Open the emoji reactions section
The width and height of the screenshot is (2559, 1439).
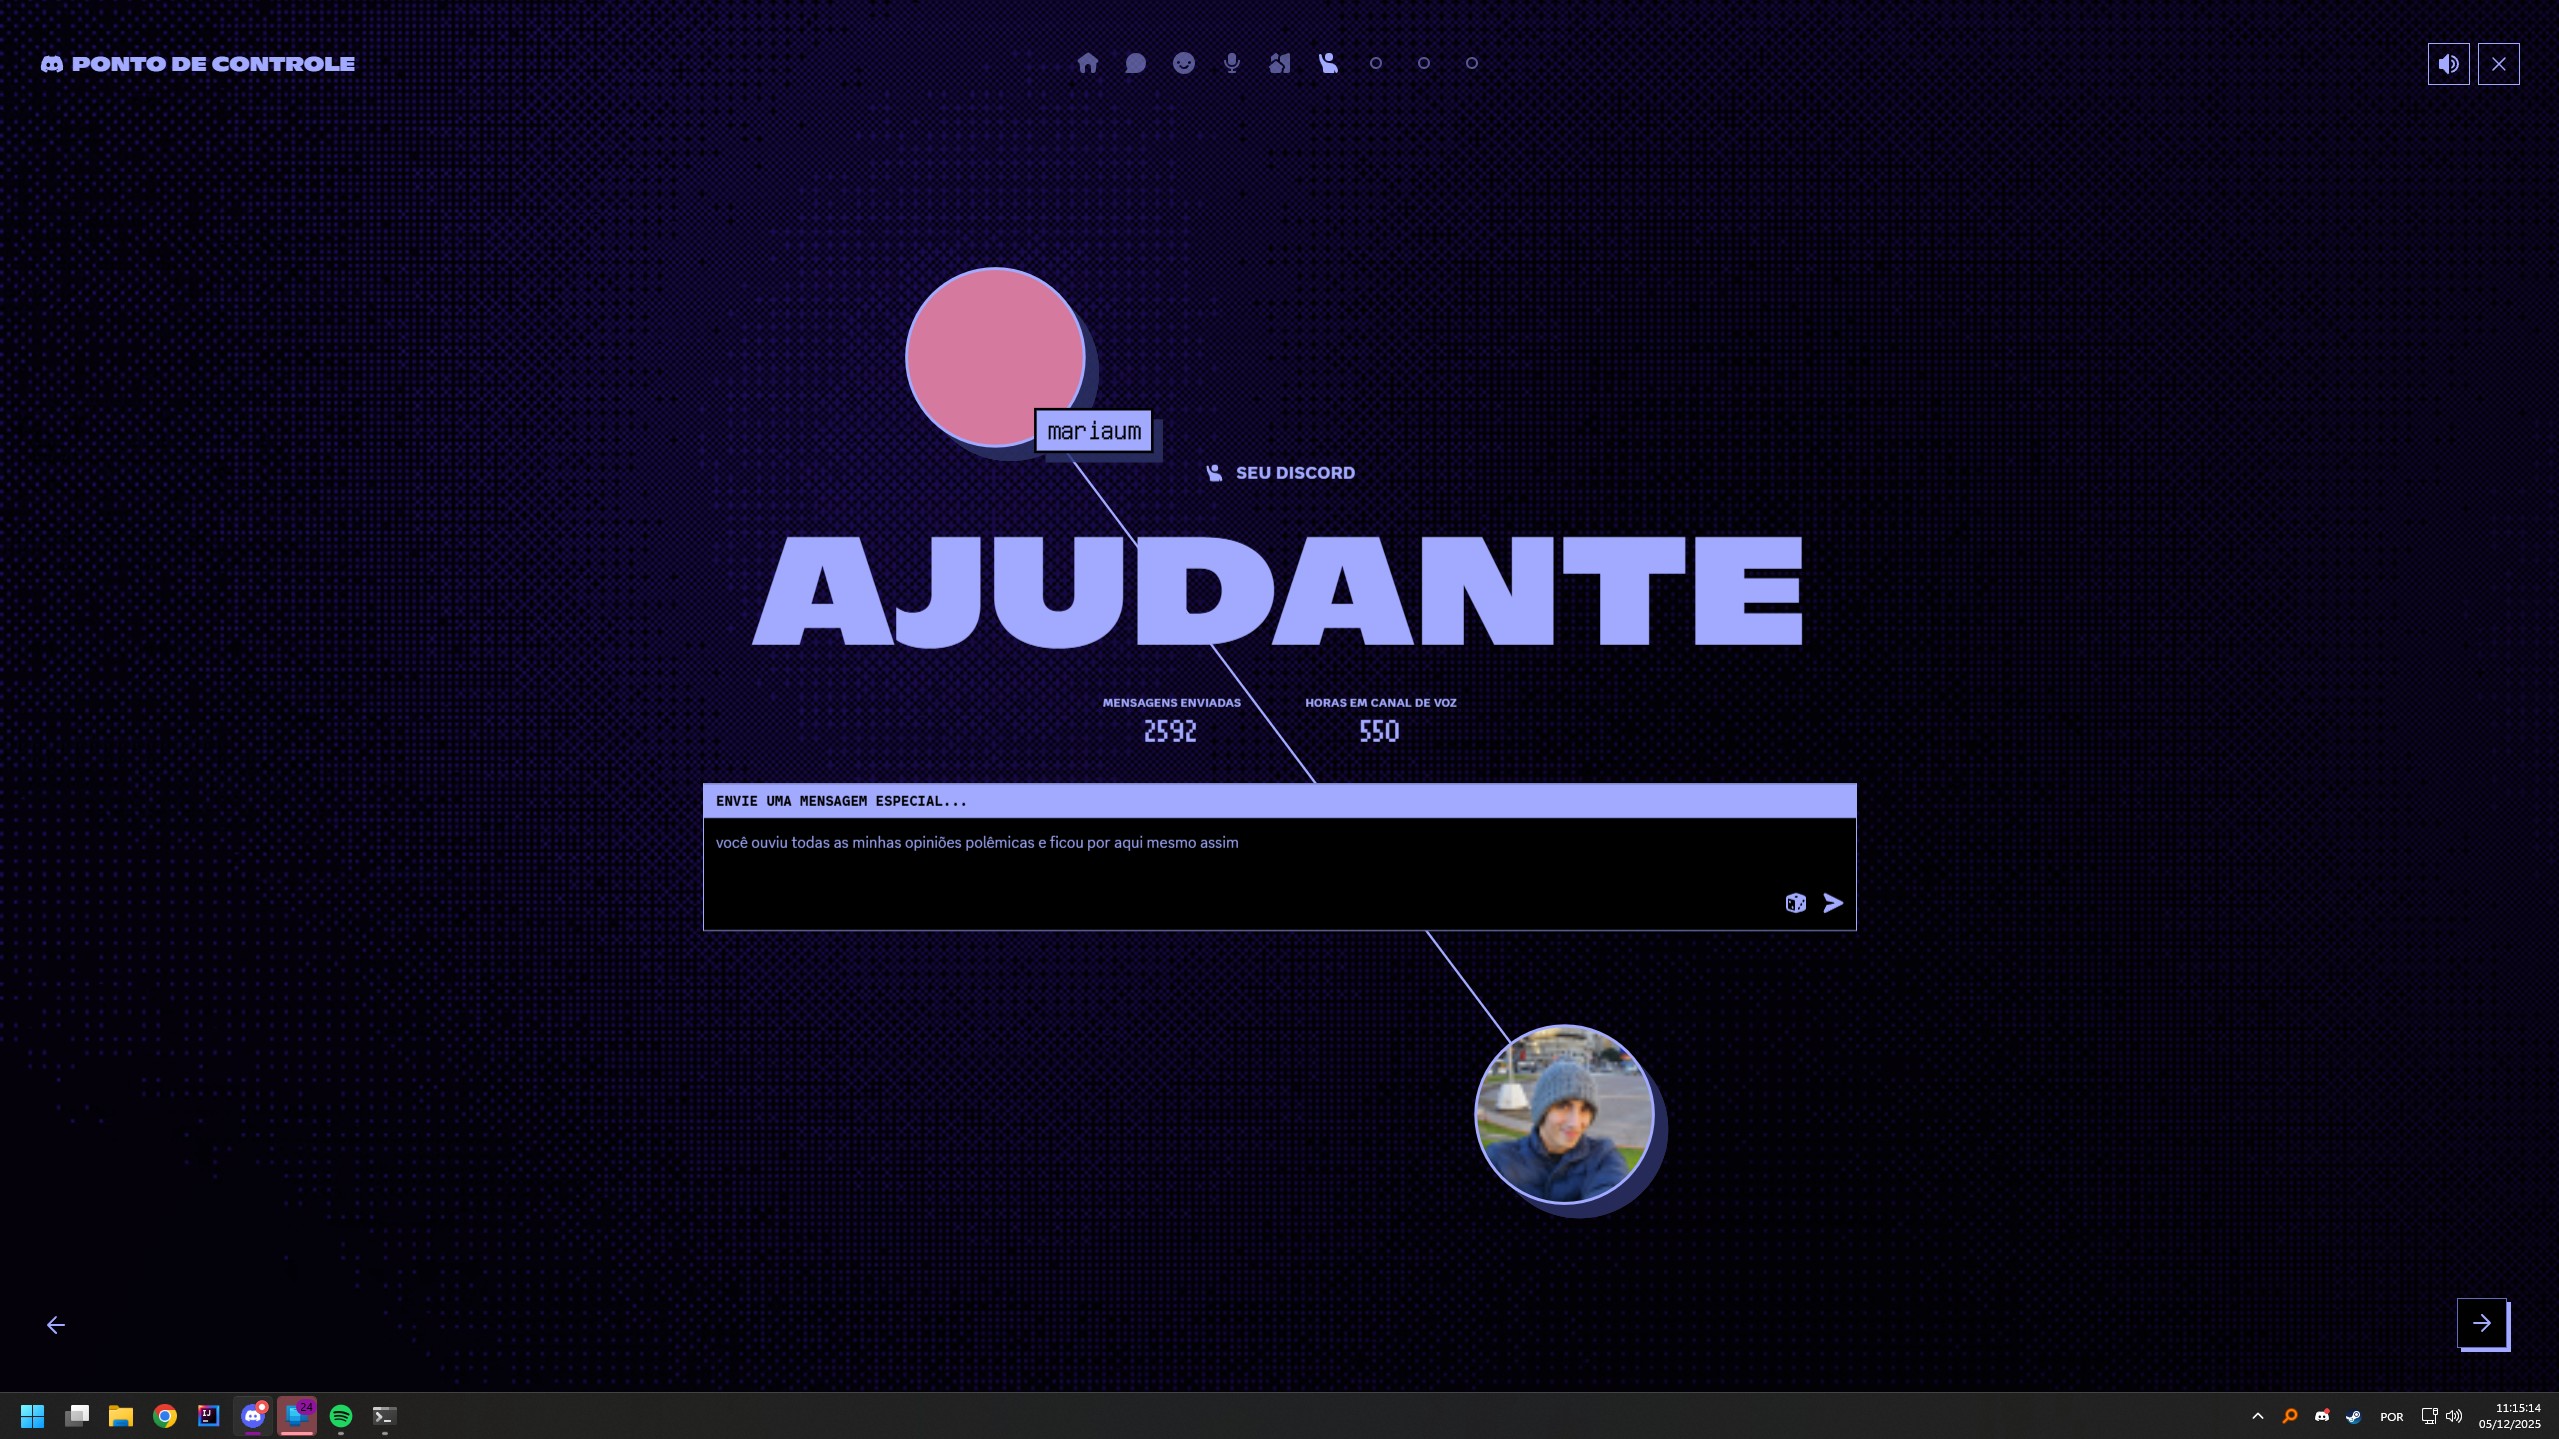click(1183, 63)
